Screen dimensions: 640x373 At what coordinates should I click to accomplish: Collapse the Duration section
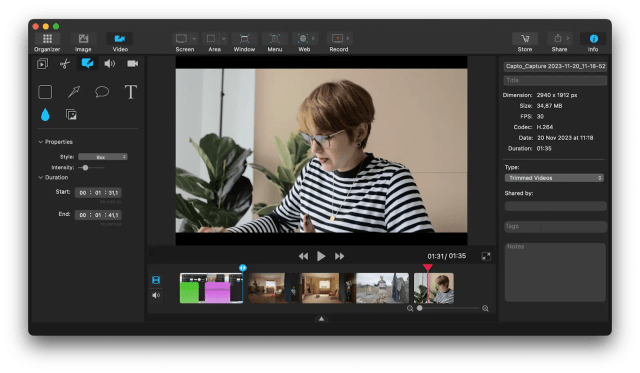pos(40,178)
